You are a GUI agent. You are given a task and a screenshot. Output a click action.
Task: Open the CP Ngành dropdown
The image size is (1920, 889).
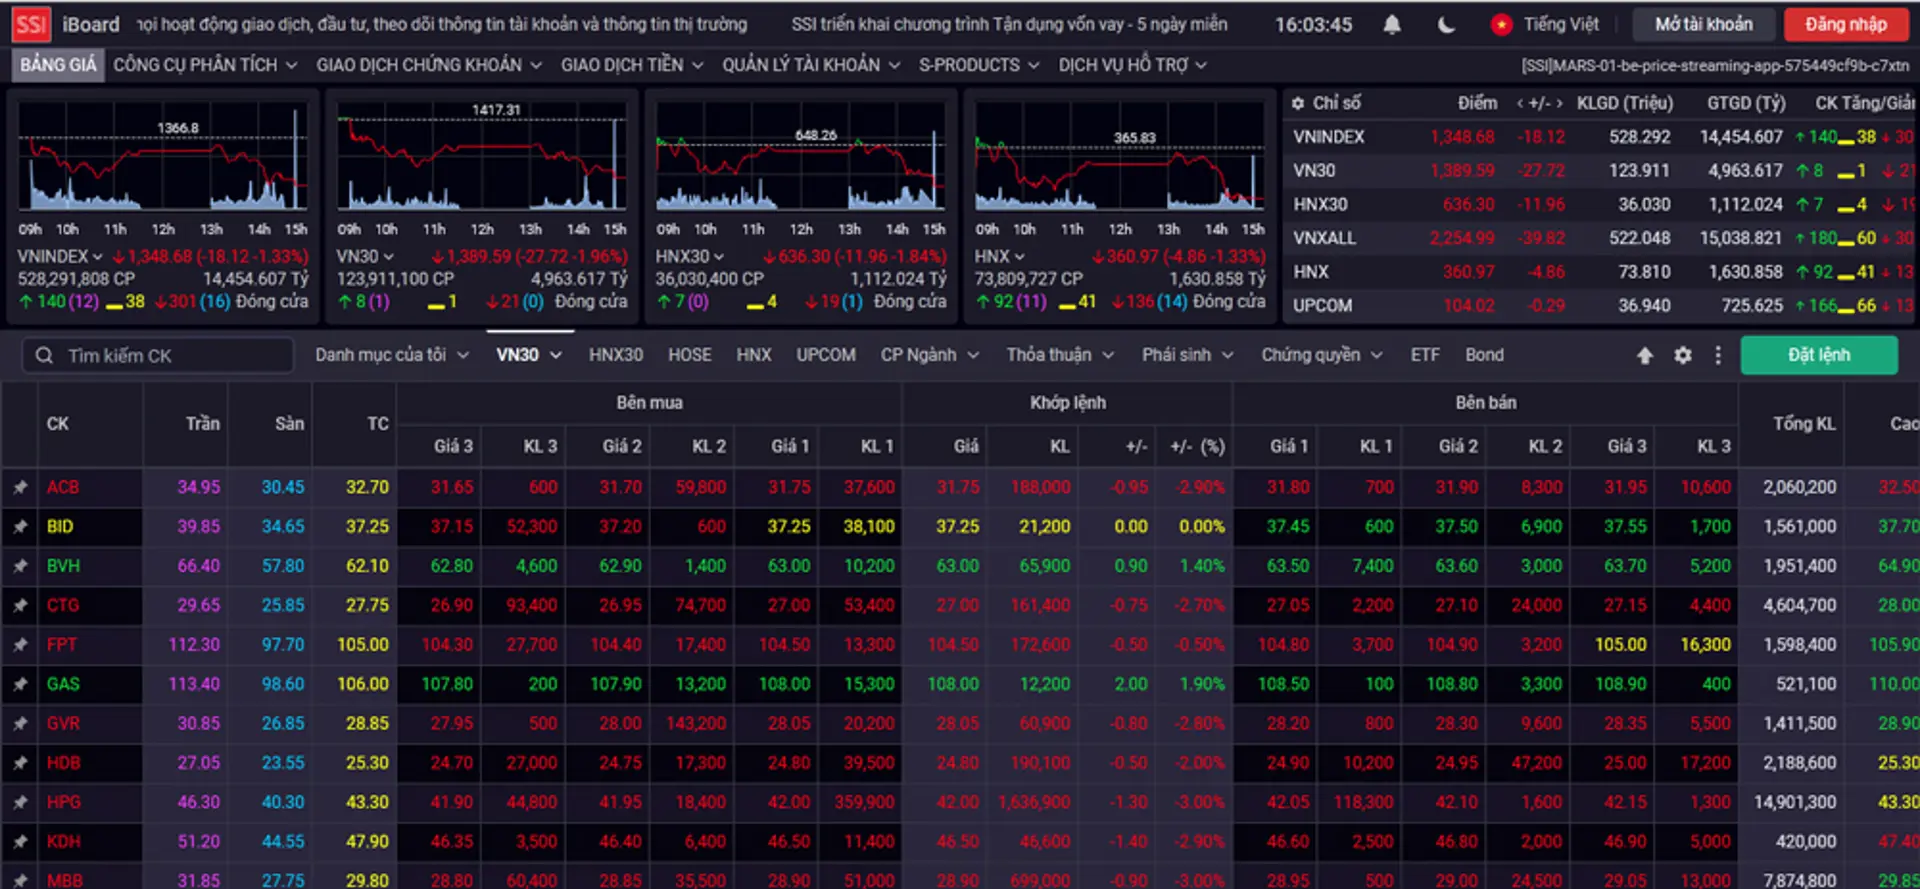click(930, 355)
